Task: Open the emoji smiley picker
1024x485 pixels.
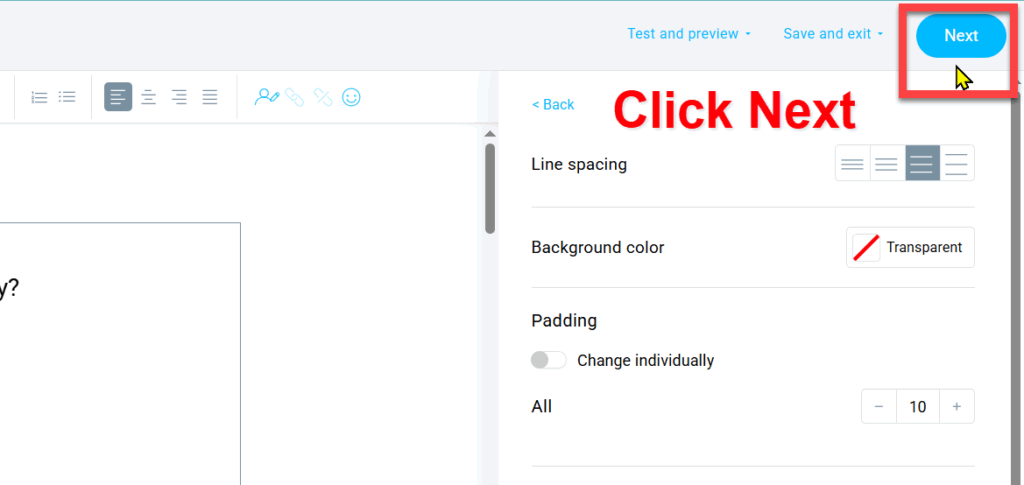Action: coord(351,97)
